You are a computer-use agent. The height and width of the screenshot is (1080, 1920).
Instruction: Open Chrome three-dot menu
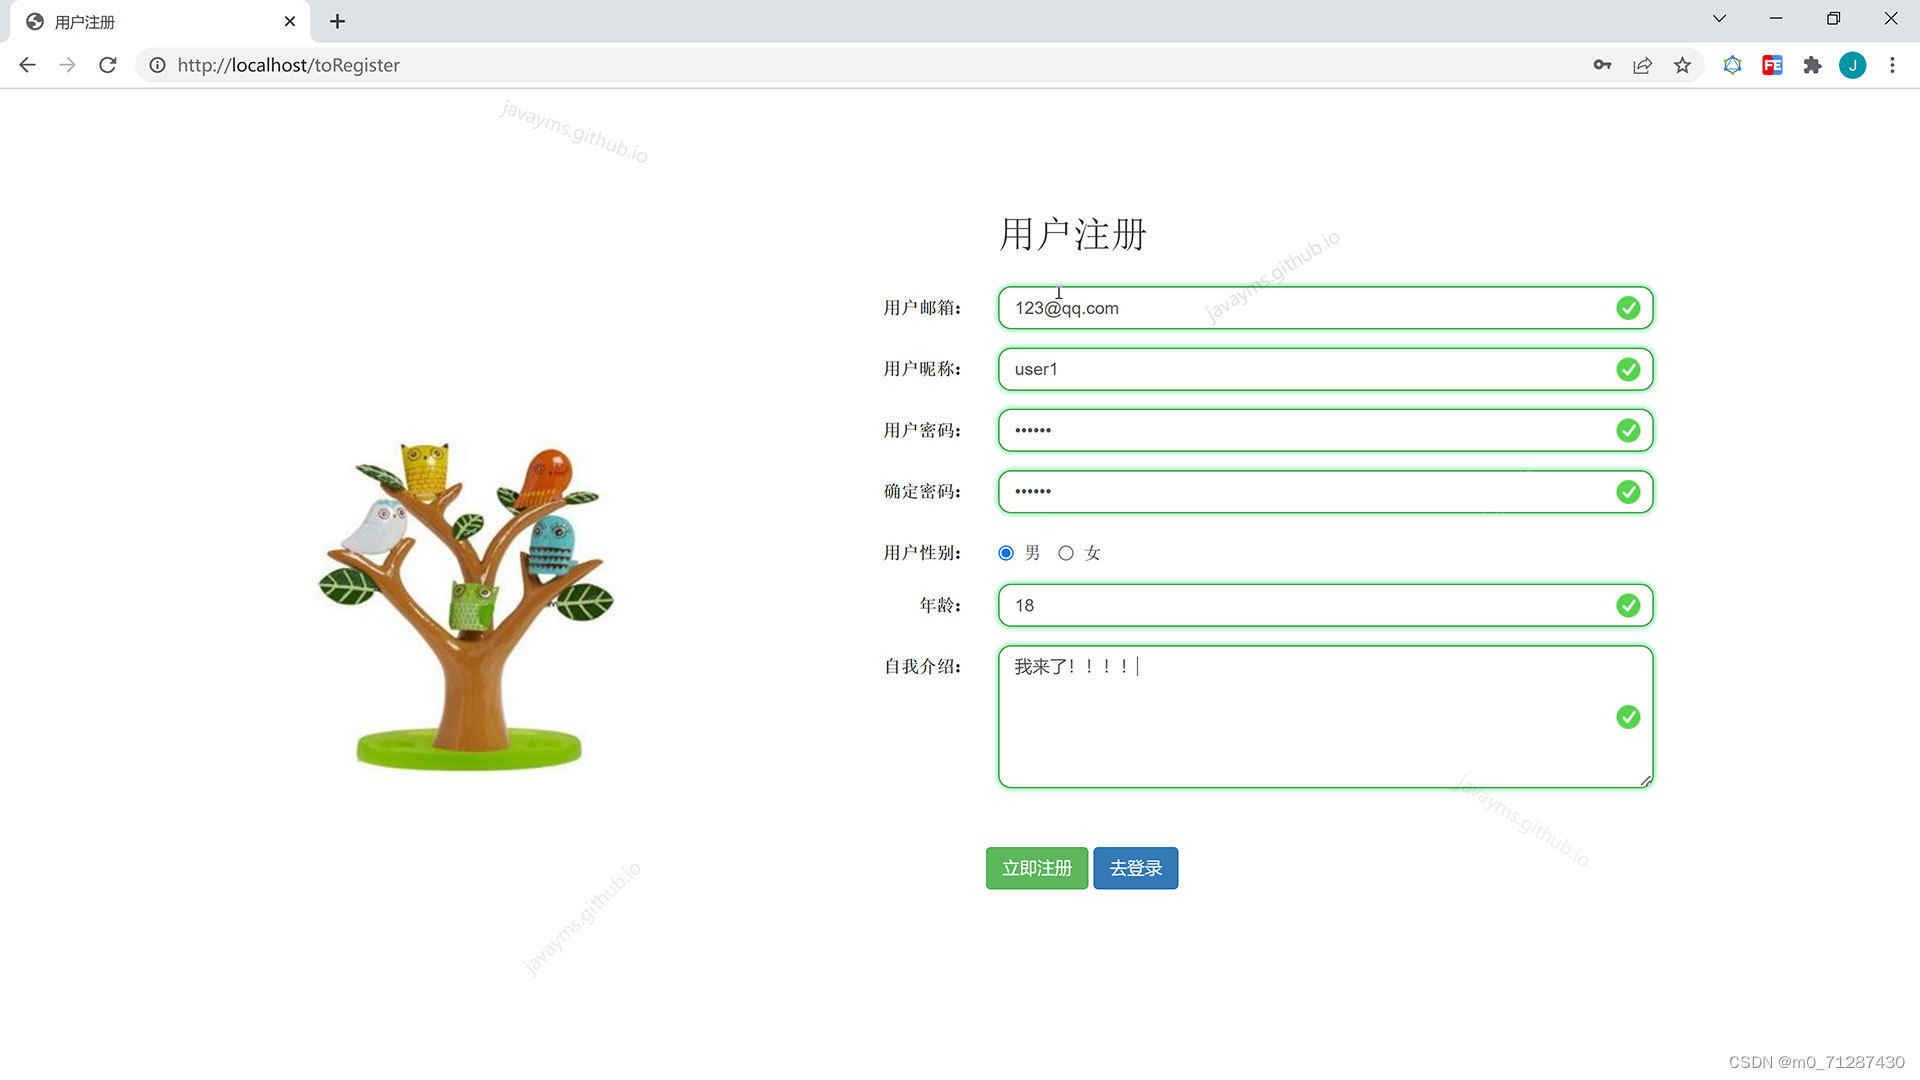pyautogui.click(x=1892, y=65)
